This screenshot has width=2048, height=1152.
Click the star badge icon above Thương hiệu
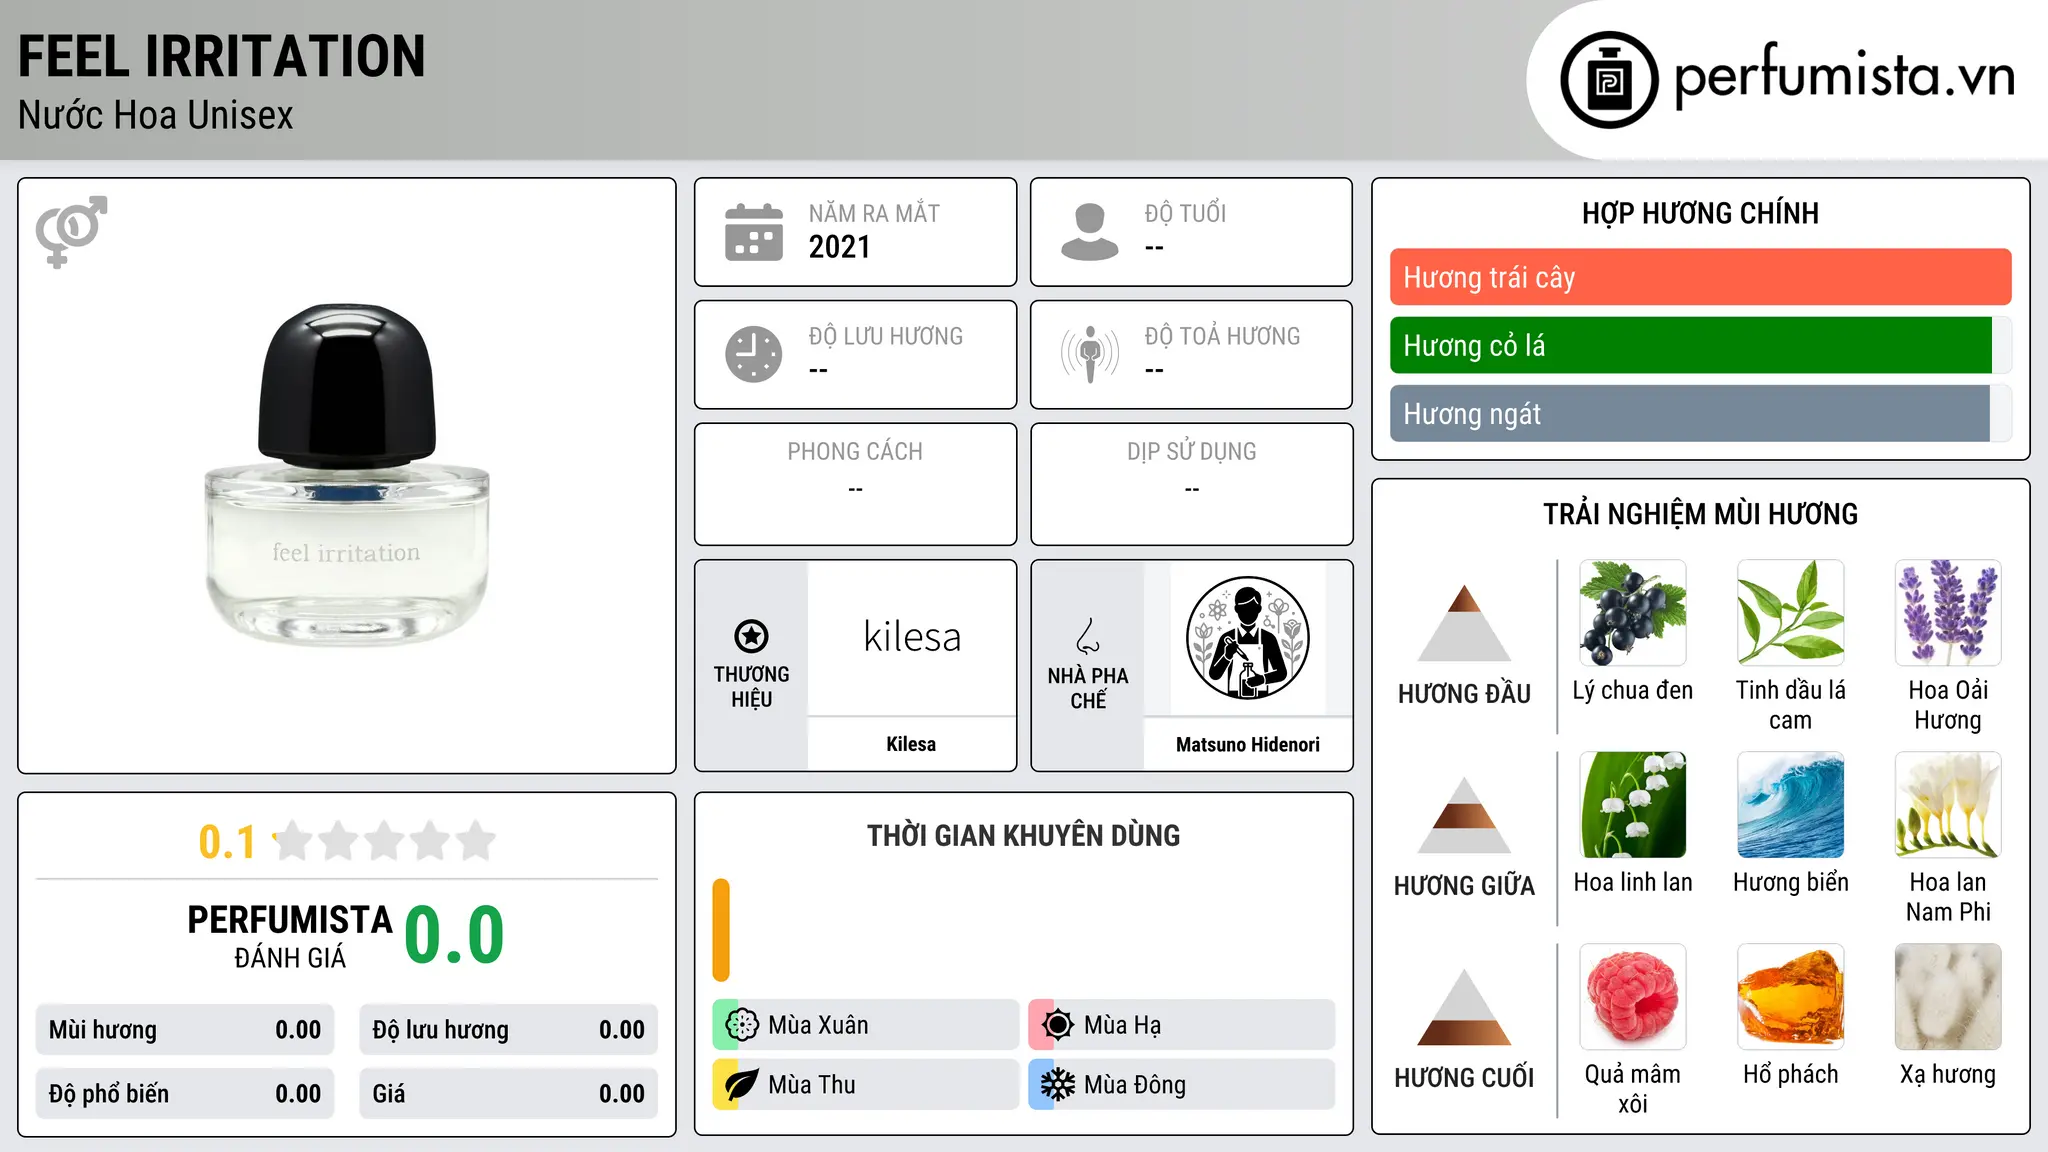tap(752, 636)
